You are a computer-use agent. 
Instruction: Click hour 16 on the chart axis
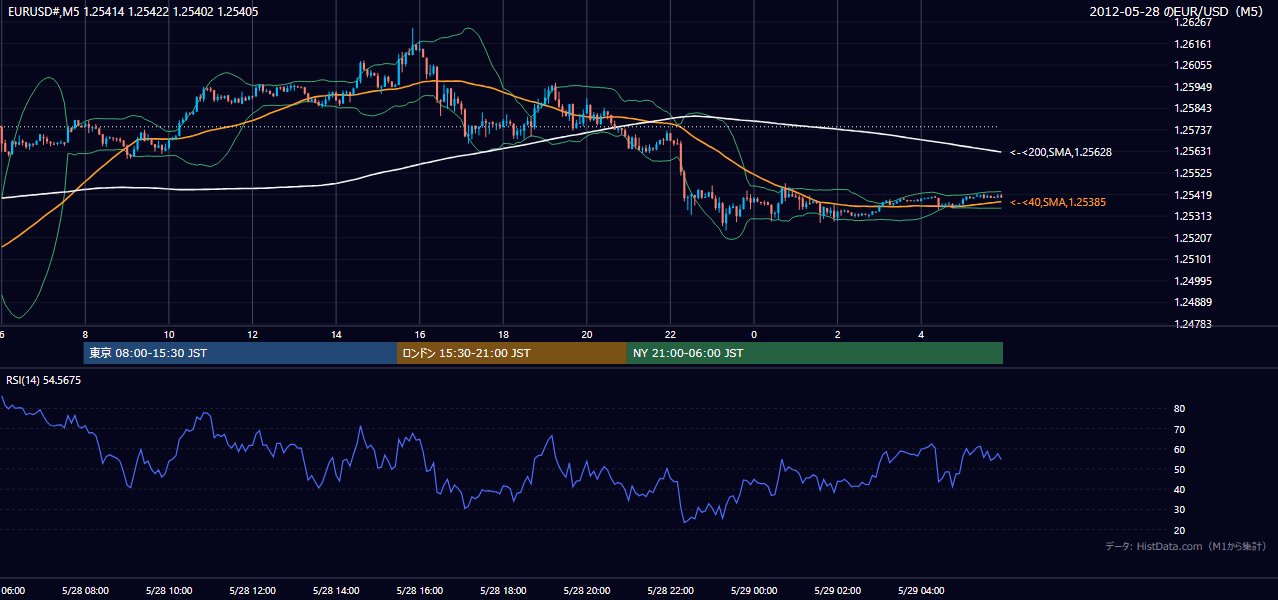point(420,334)
